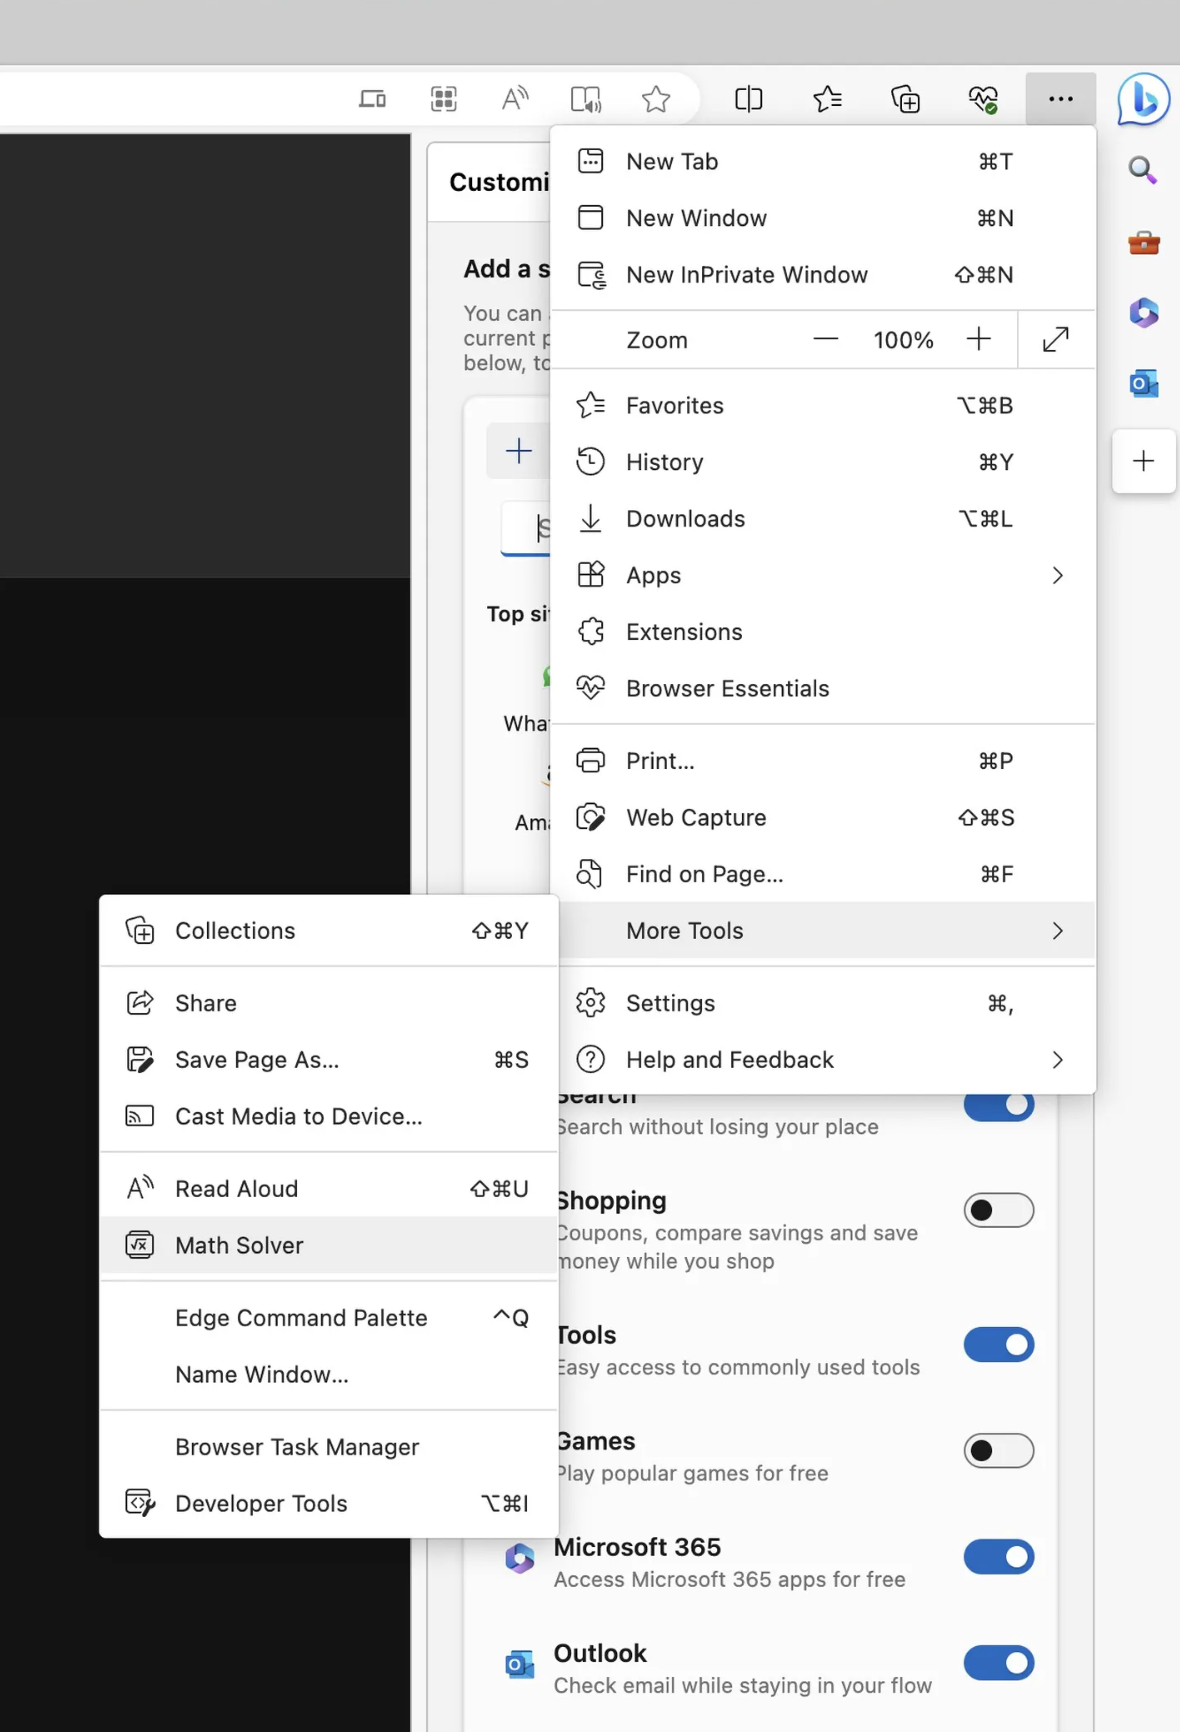Select Collections in More Tools submenu
Viewport: 1180px width, 1732px height.
(x=329, y=931)
